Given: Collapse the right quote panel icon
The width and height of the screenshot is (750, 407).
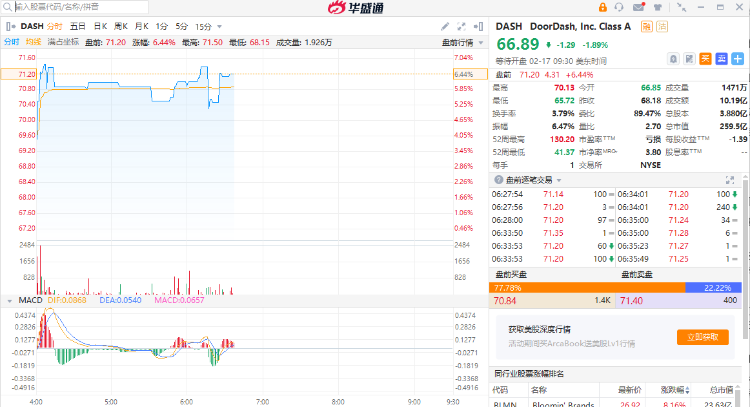Looking at the screenshot, I should [x=478, y=26].
